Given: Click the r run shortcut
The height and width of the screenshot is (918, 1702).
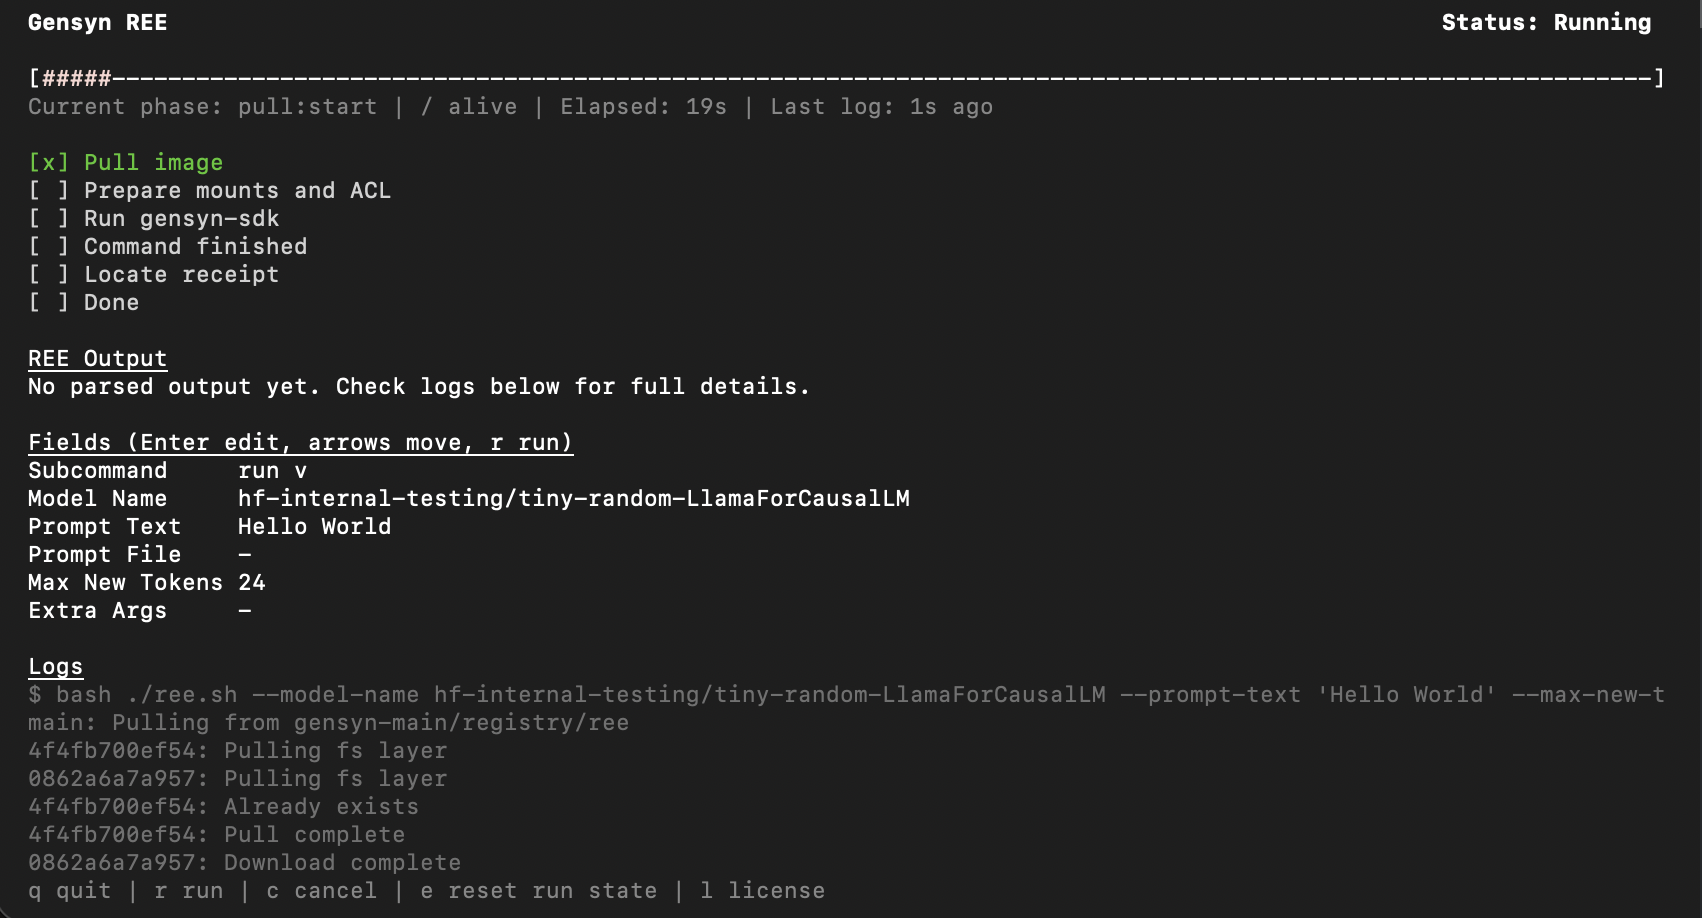Looking at the screenshot, I should click(189, 891).
